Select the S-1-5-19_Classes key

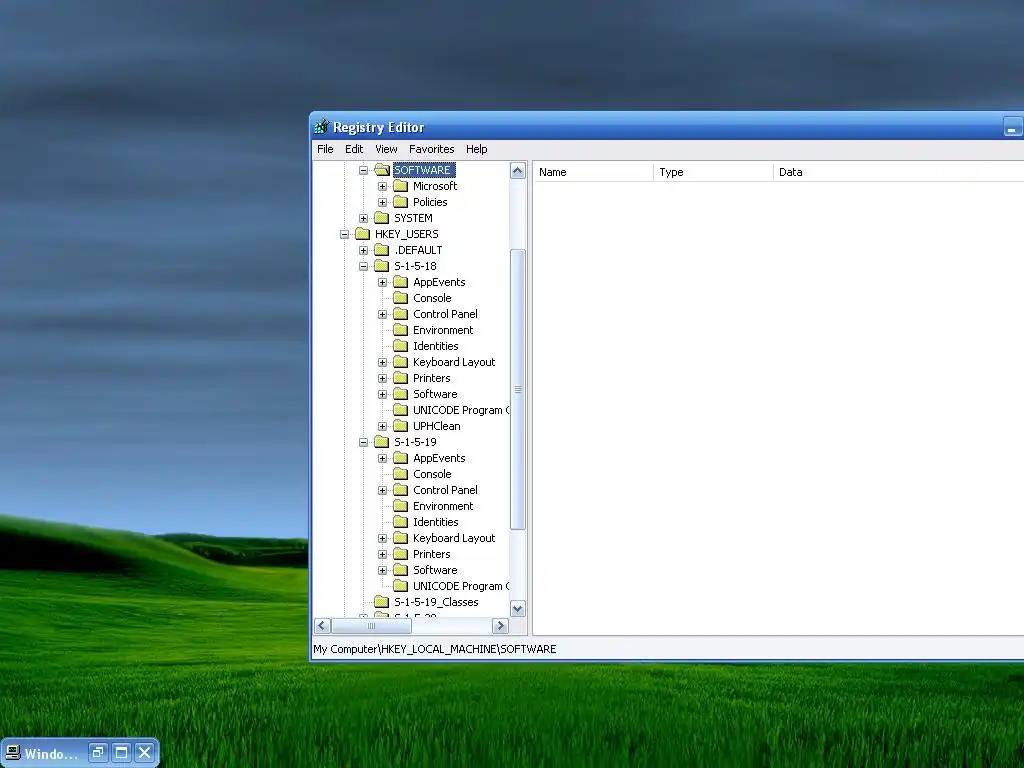click(x=436, y=602)
